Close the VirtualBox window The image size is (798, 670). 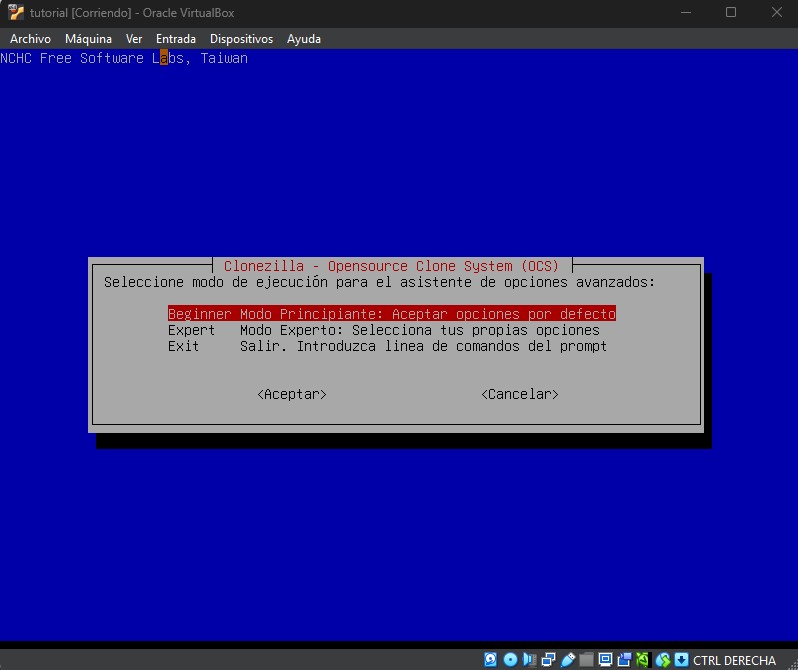(776, 12)
